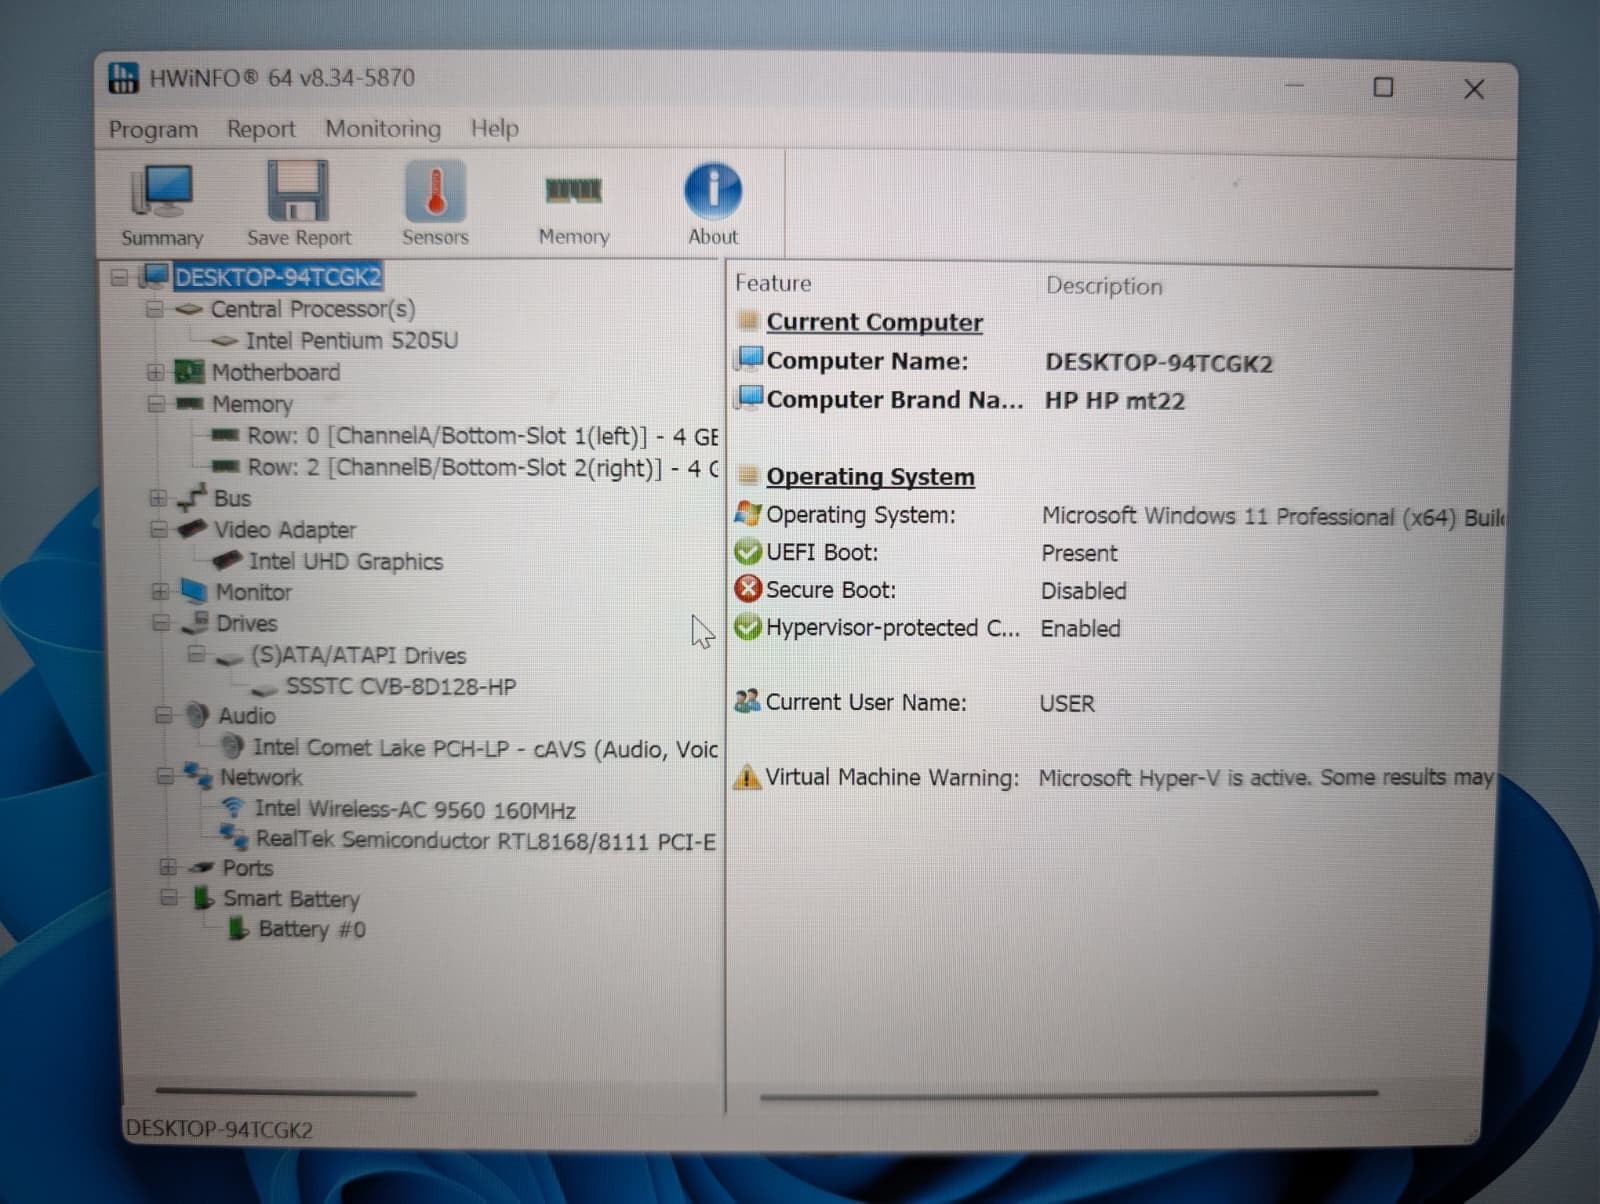Click the warning triangle icon for Virtual Machine Warning
The width and height of the screenshot is (1600, 1204).
coord(747,777)
